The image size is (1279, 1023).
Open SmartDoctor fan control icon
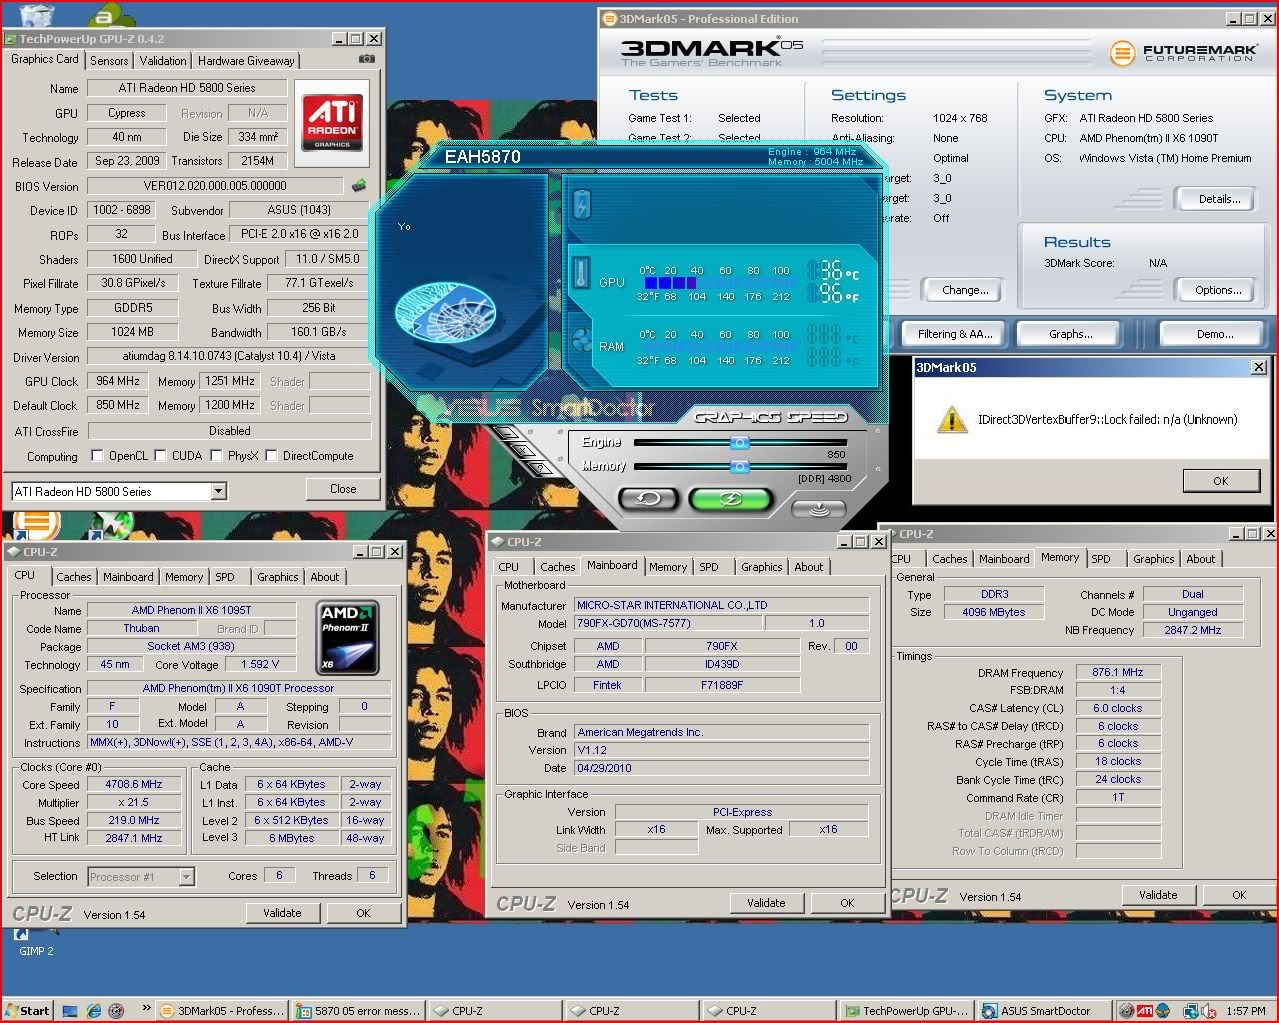582,341
